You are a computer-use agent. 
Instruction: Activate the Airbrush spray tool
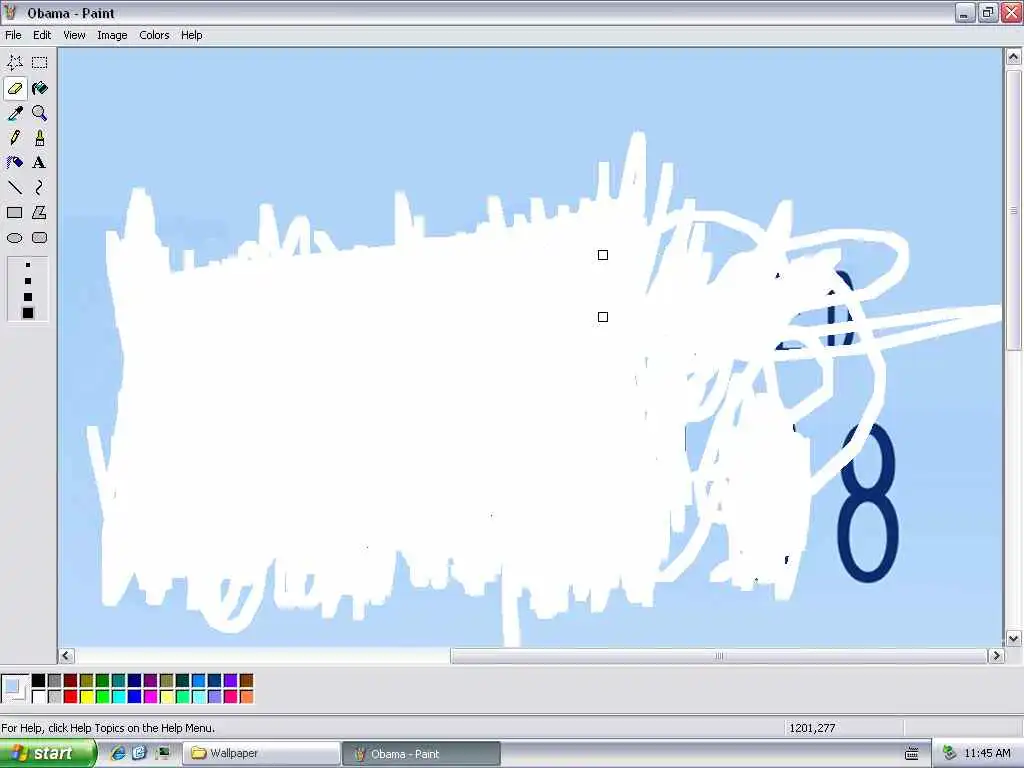15,163
